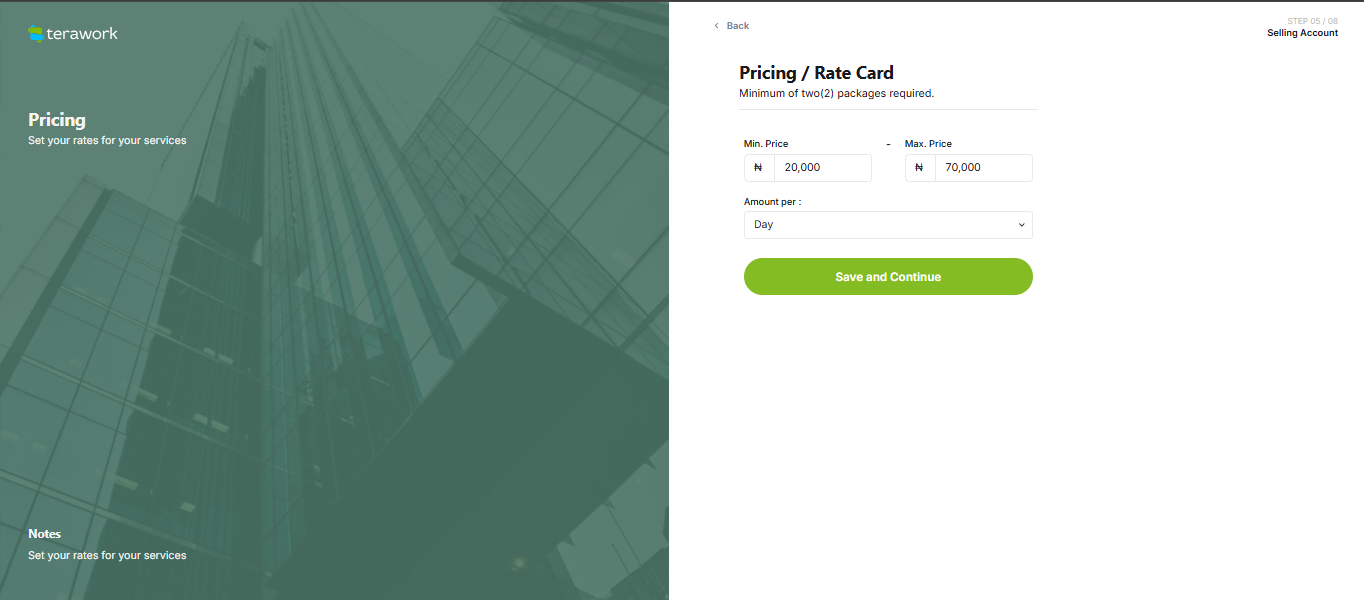This screenshot has height=600, width=1364.
Task: Focus the Max. Price field showing 70,000
Action: click(x=983, y=168)
